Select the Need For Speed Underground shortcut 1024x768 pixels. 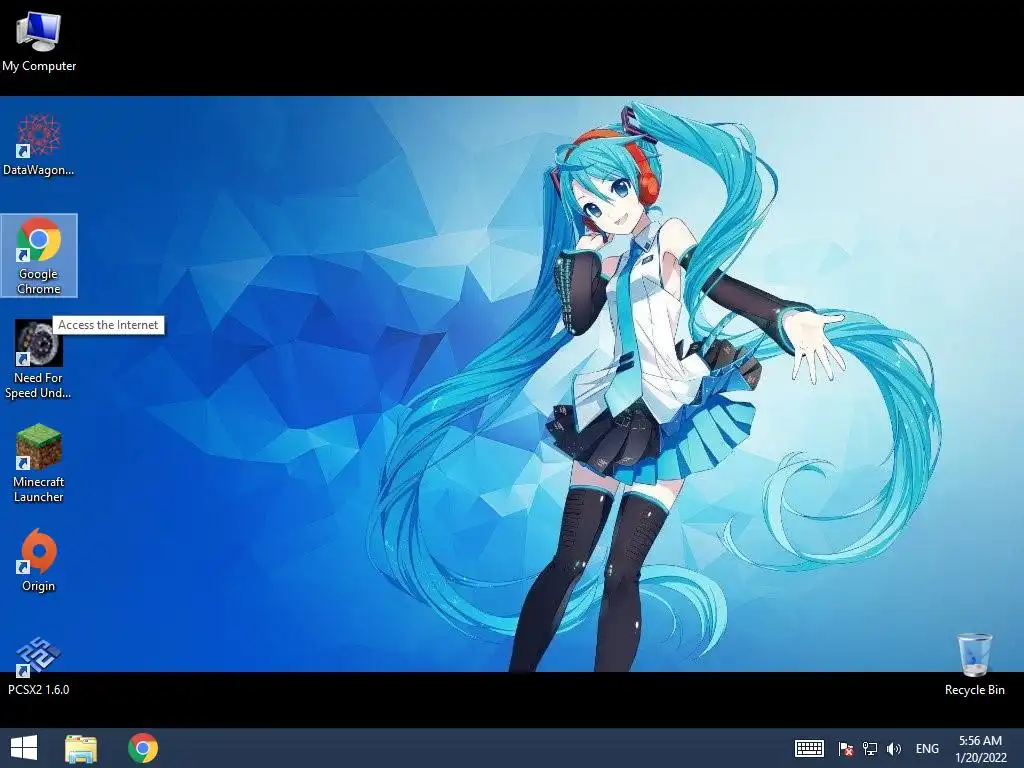point(39,359)
